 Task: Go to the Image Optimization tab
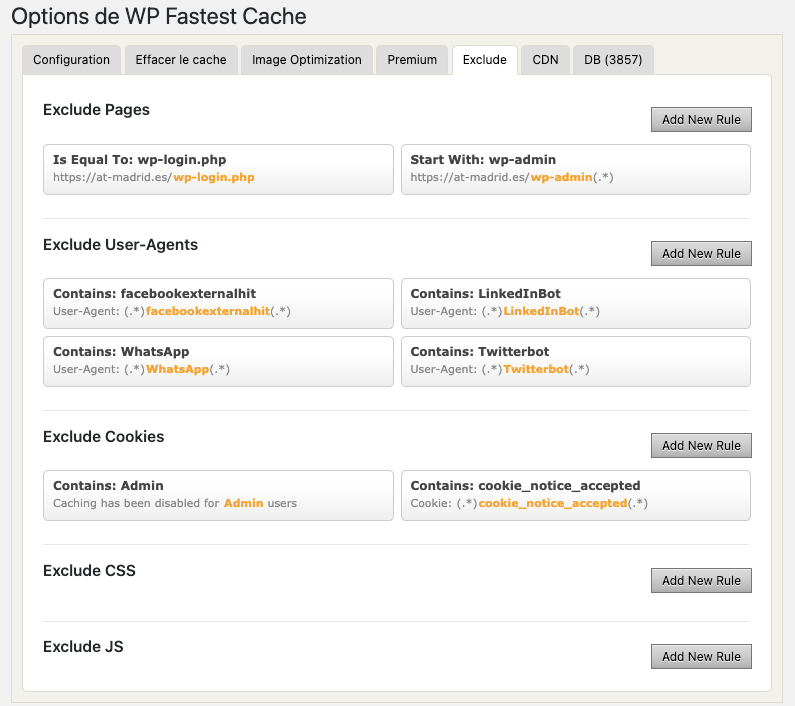point(307,60)
